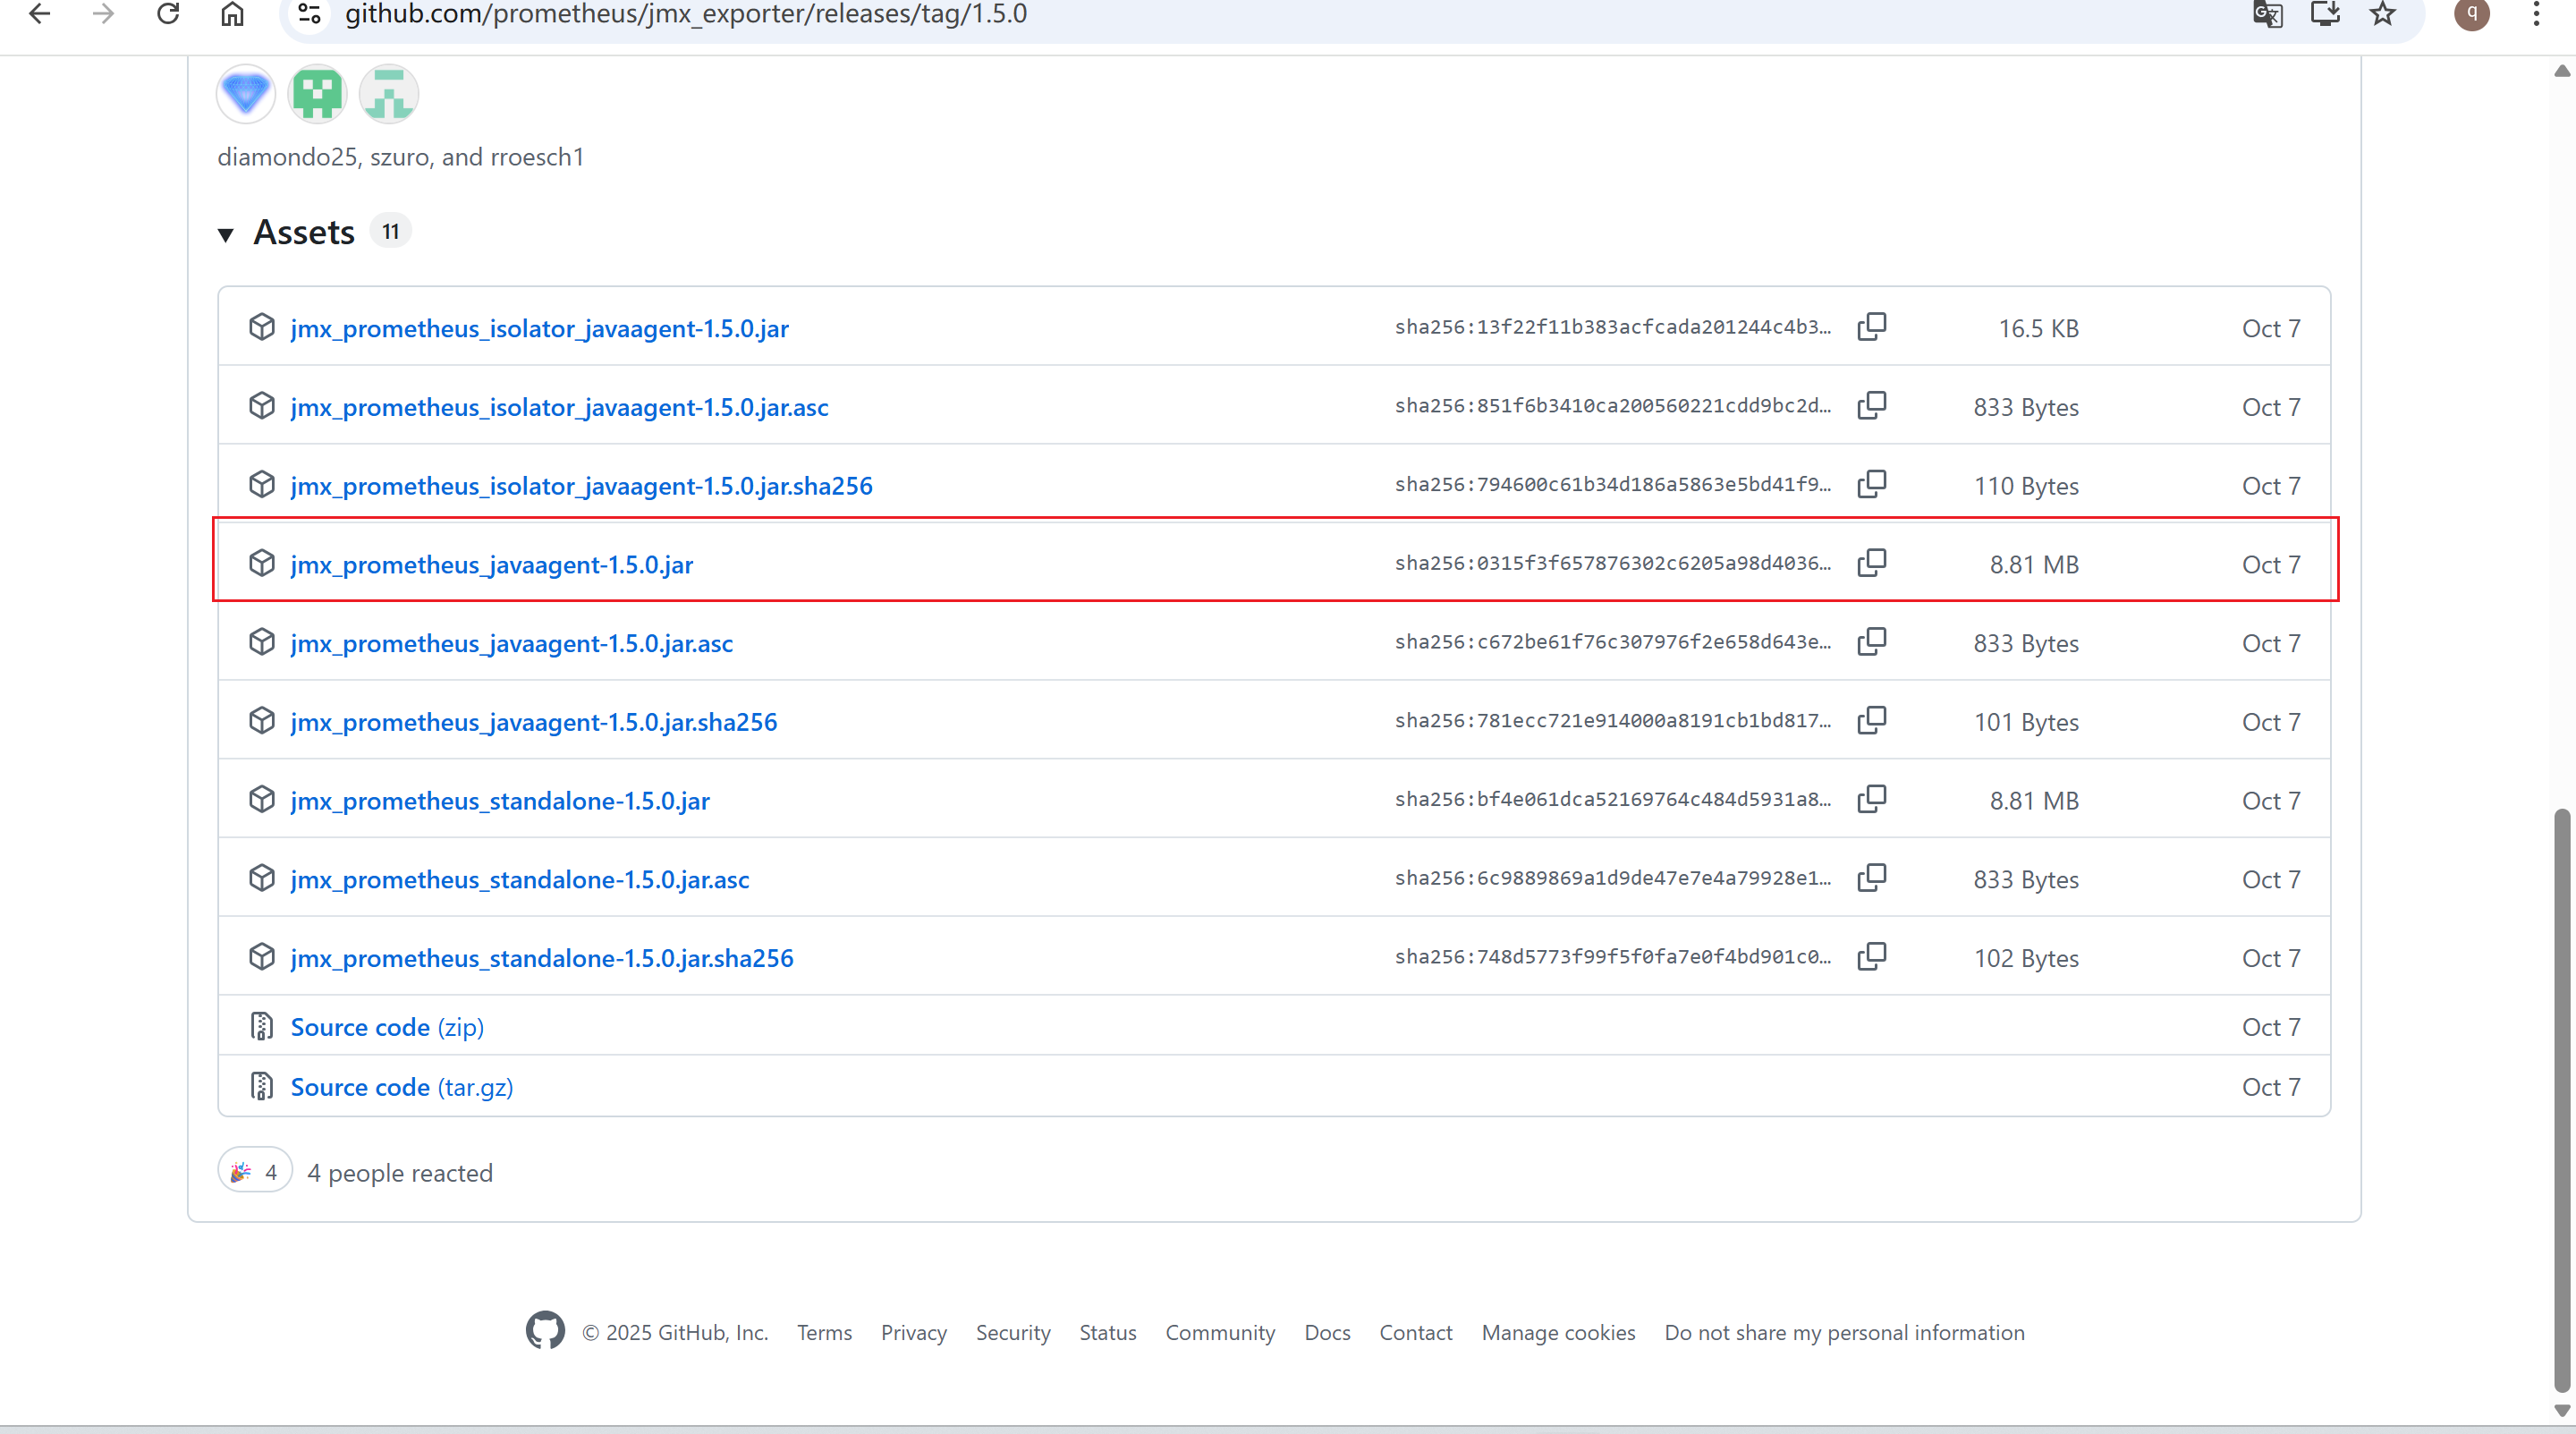Open the Terms footer link
This screenshot has width=2576, height=1434.
(824, 1333)
